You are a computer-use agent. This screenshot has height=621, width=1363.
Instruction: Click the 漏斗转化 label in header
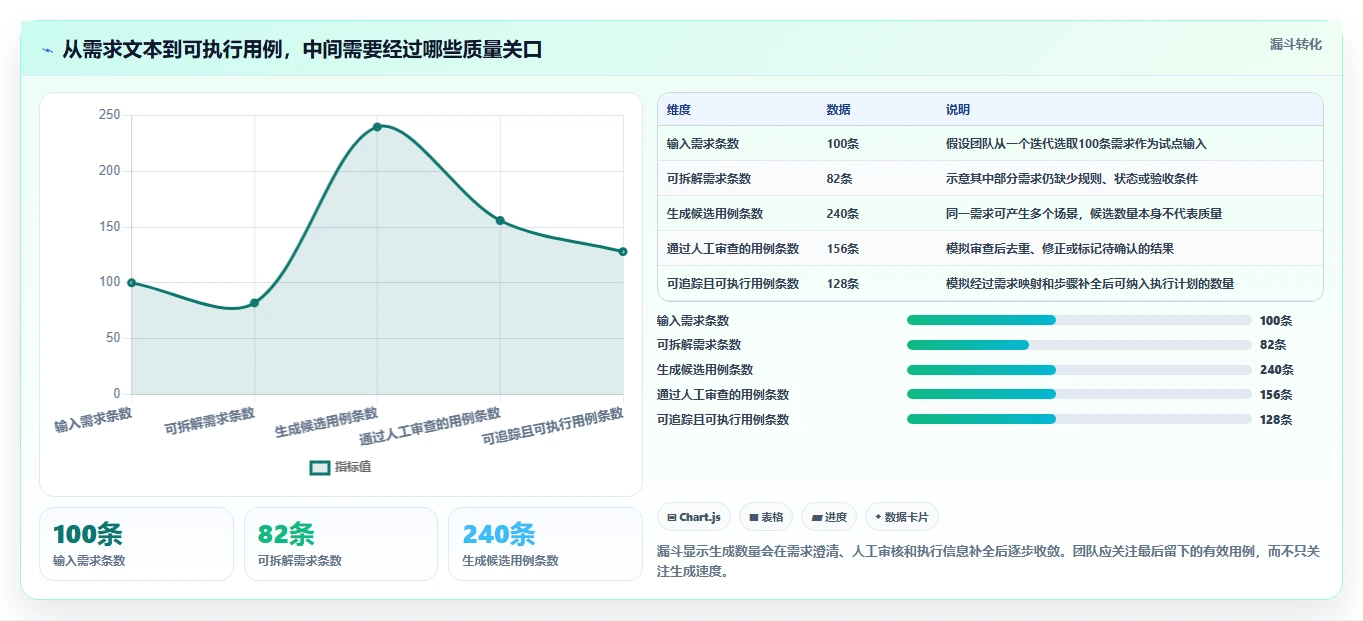pos(1296,45)
